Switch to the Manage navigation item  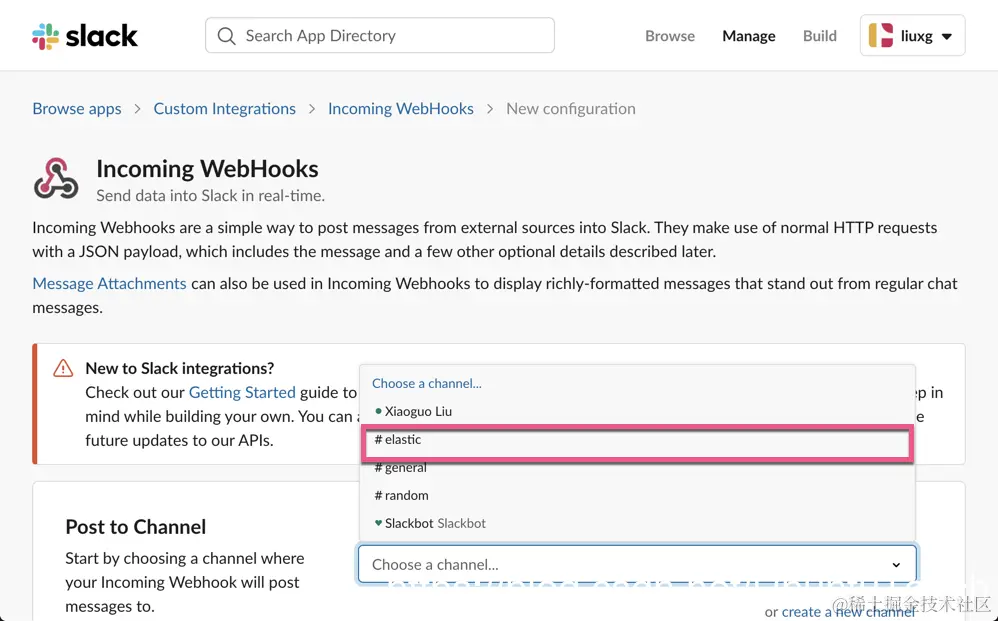(749, 36)
